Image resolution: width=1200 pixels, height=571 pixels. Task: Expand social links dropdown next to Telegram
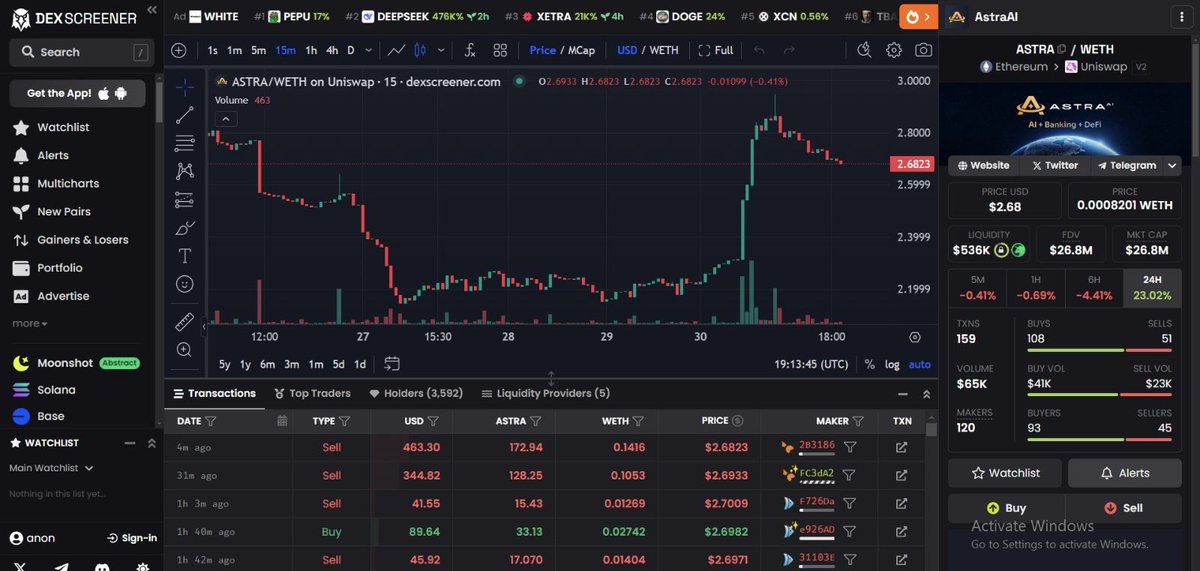click(1172, 165)
